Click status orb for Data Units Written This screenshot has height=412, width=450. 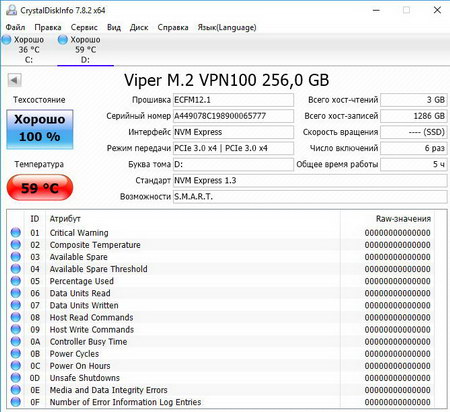pos(16,305)
